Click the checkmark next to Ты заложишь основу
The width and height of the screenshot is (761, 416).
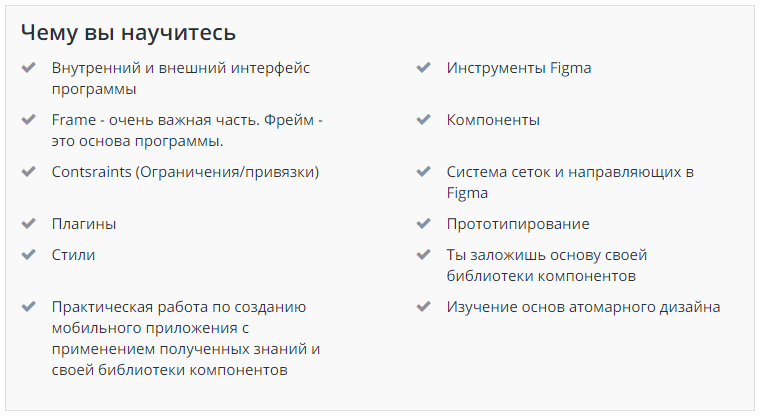pyautogui.click(x=423, y=255)
